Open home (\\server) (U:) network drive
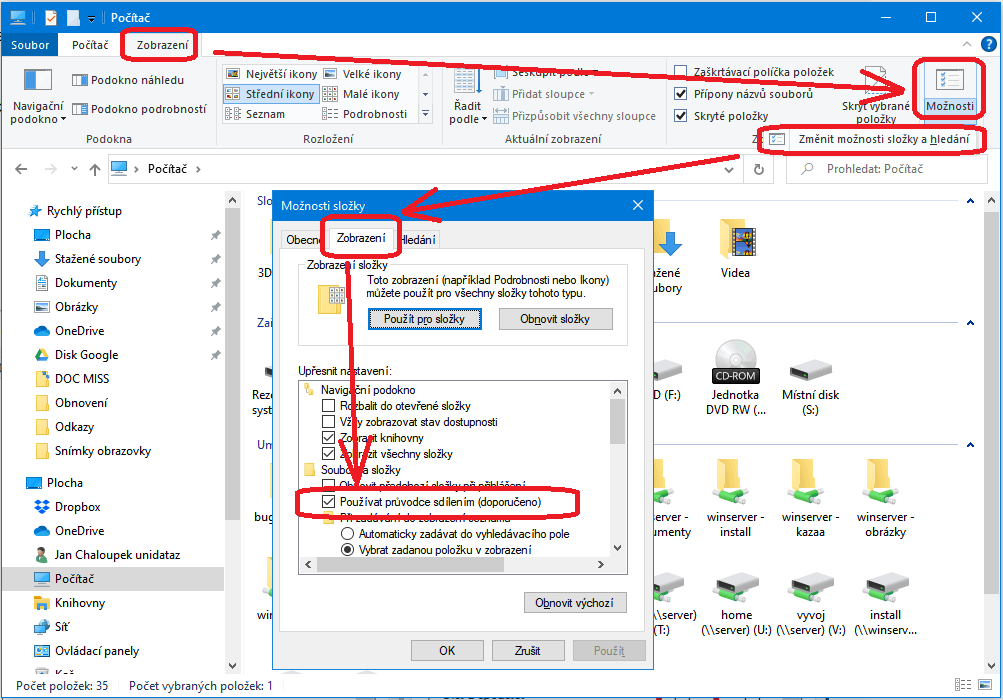Screen dimensions: 1003x700 point(736,605)
